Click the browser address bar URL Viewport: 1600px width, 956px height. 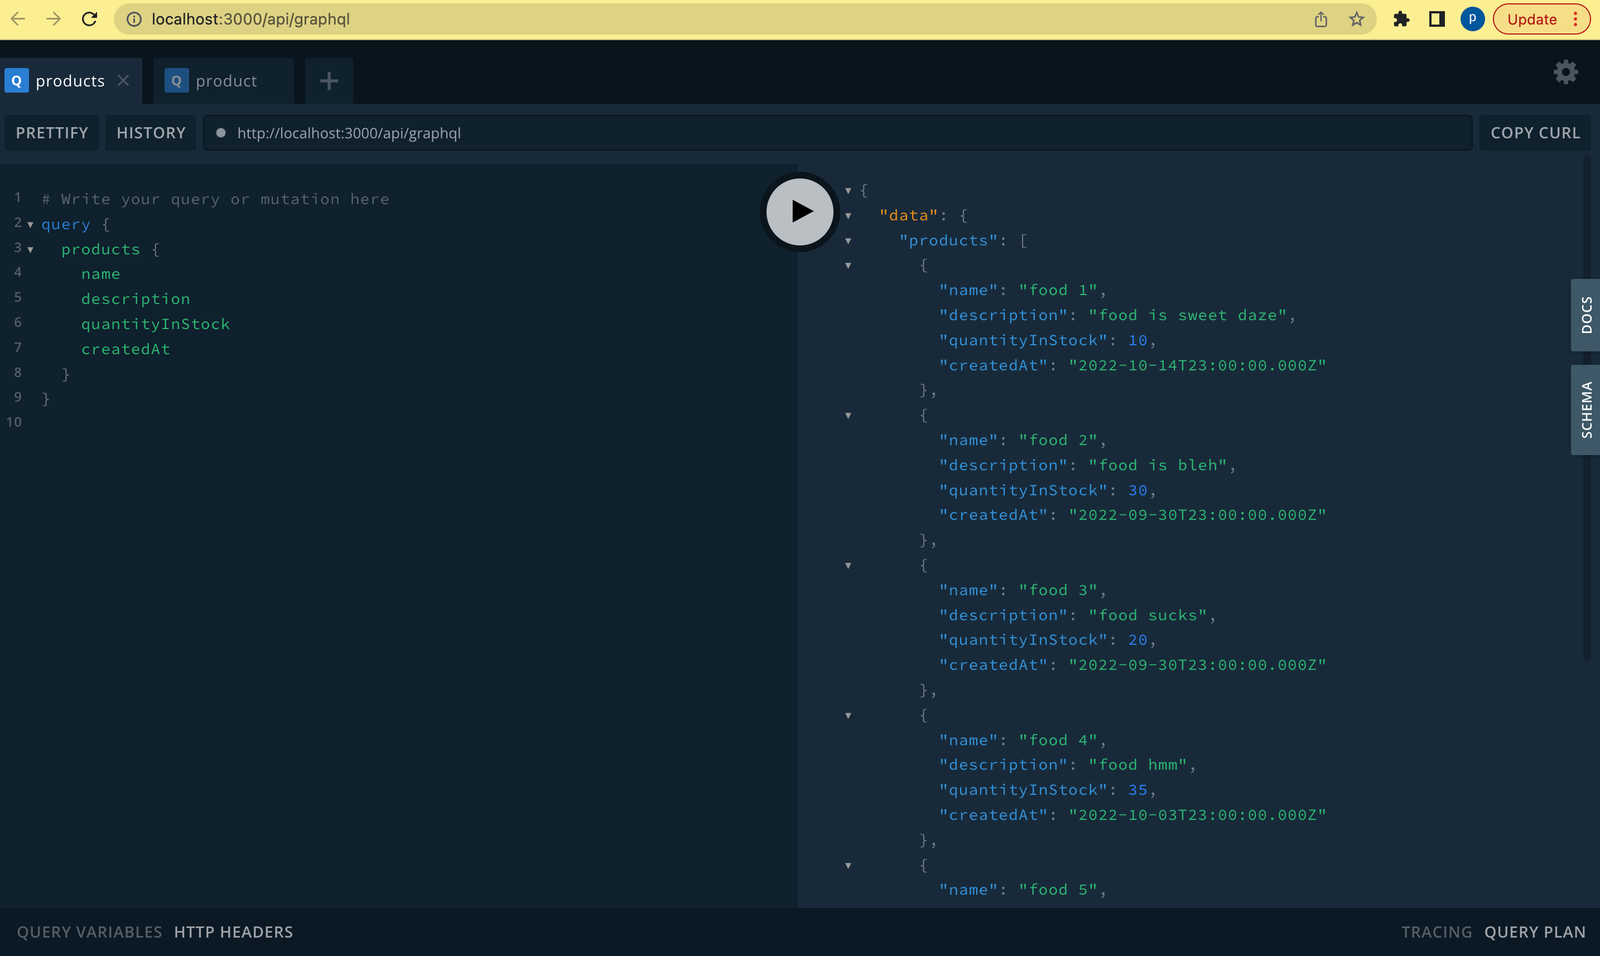[x=251, y=19]
